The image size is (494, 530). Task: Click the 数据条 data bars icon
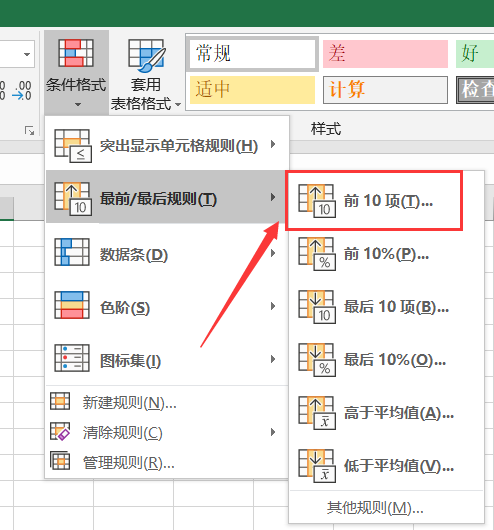(x=72, y=252)
